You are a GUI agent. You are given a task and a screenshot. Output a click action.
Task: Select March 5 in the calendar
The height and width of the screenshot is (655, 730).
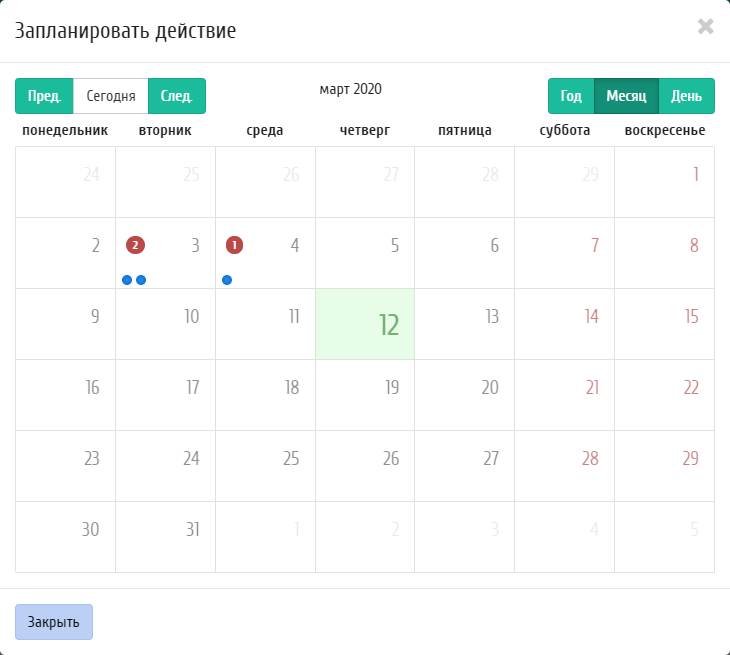coord(365,253)
